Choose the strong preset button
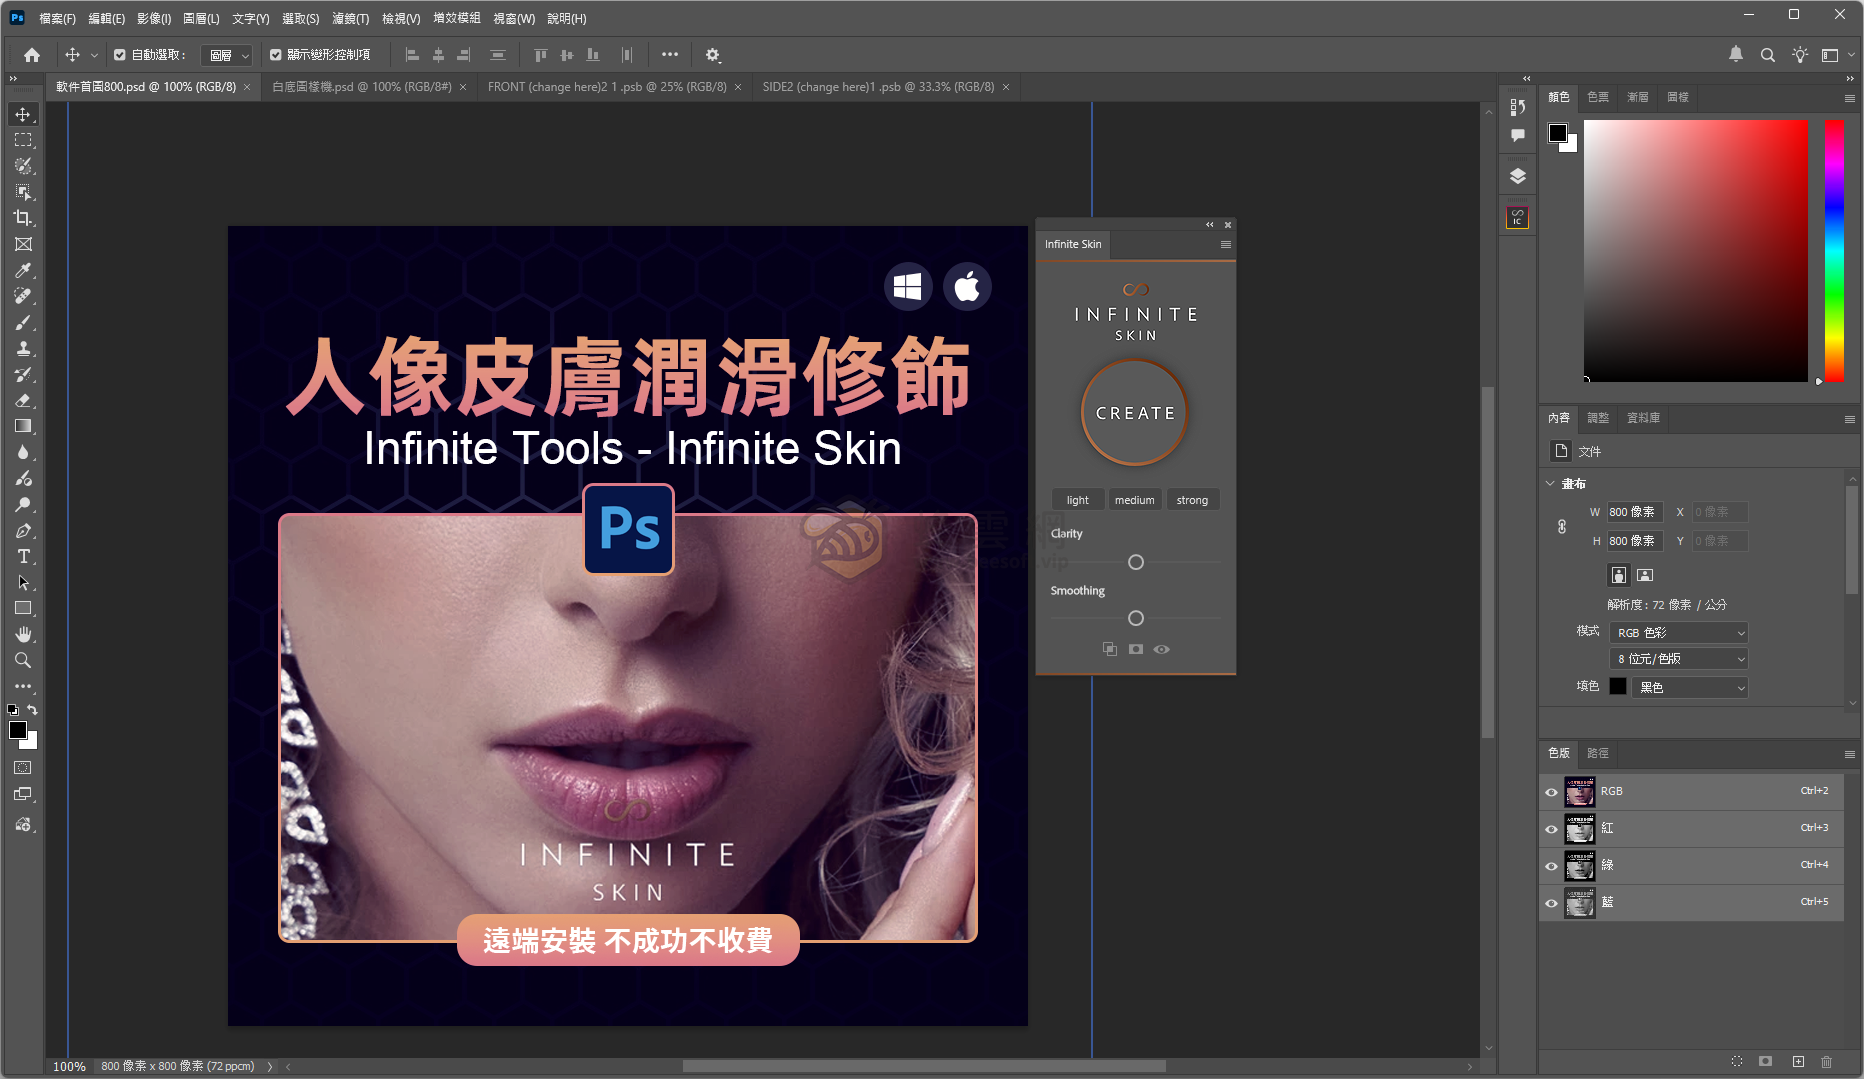The image size is (1864, 1079). [1192, 500]
